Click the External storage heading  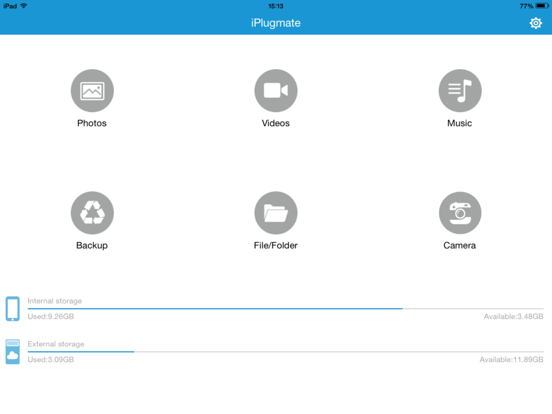[x=56, y=344]
